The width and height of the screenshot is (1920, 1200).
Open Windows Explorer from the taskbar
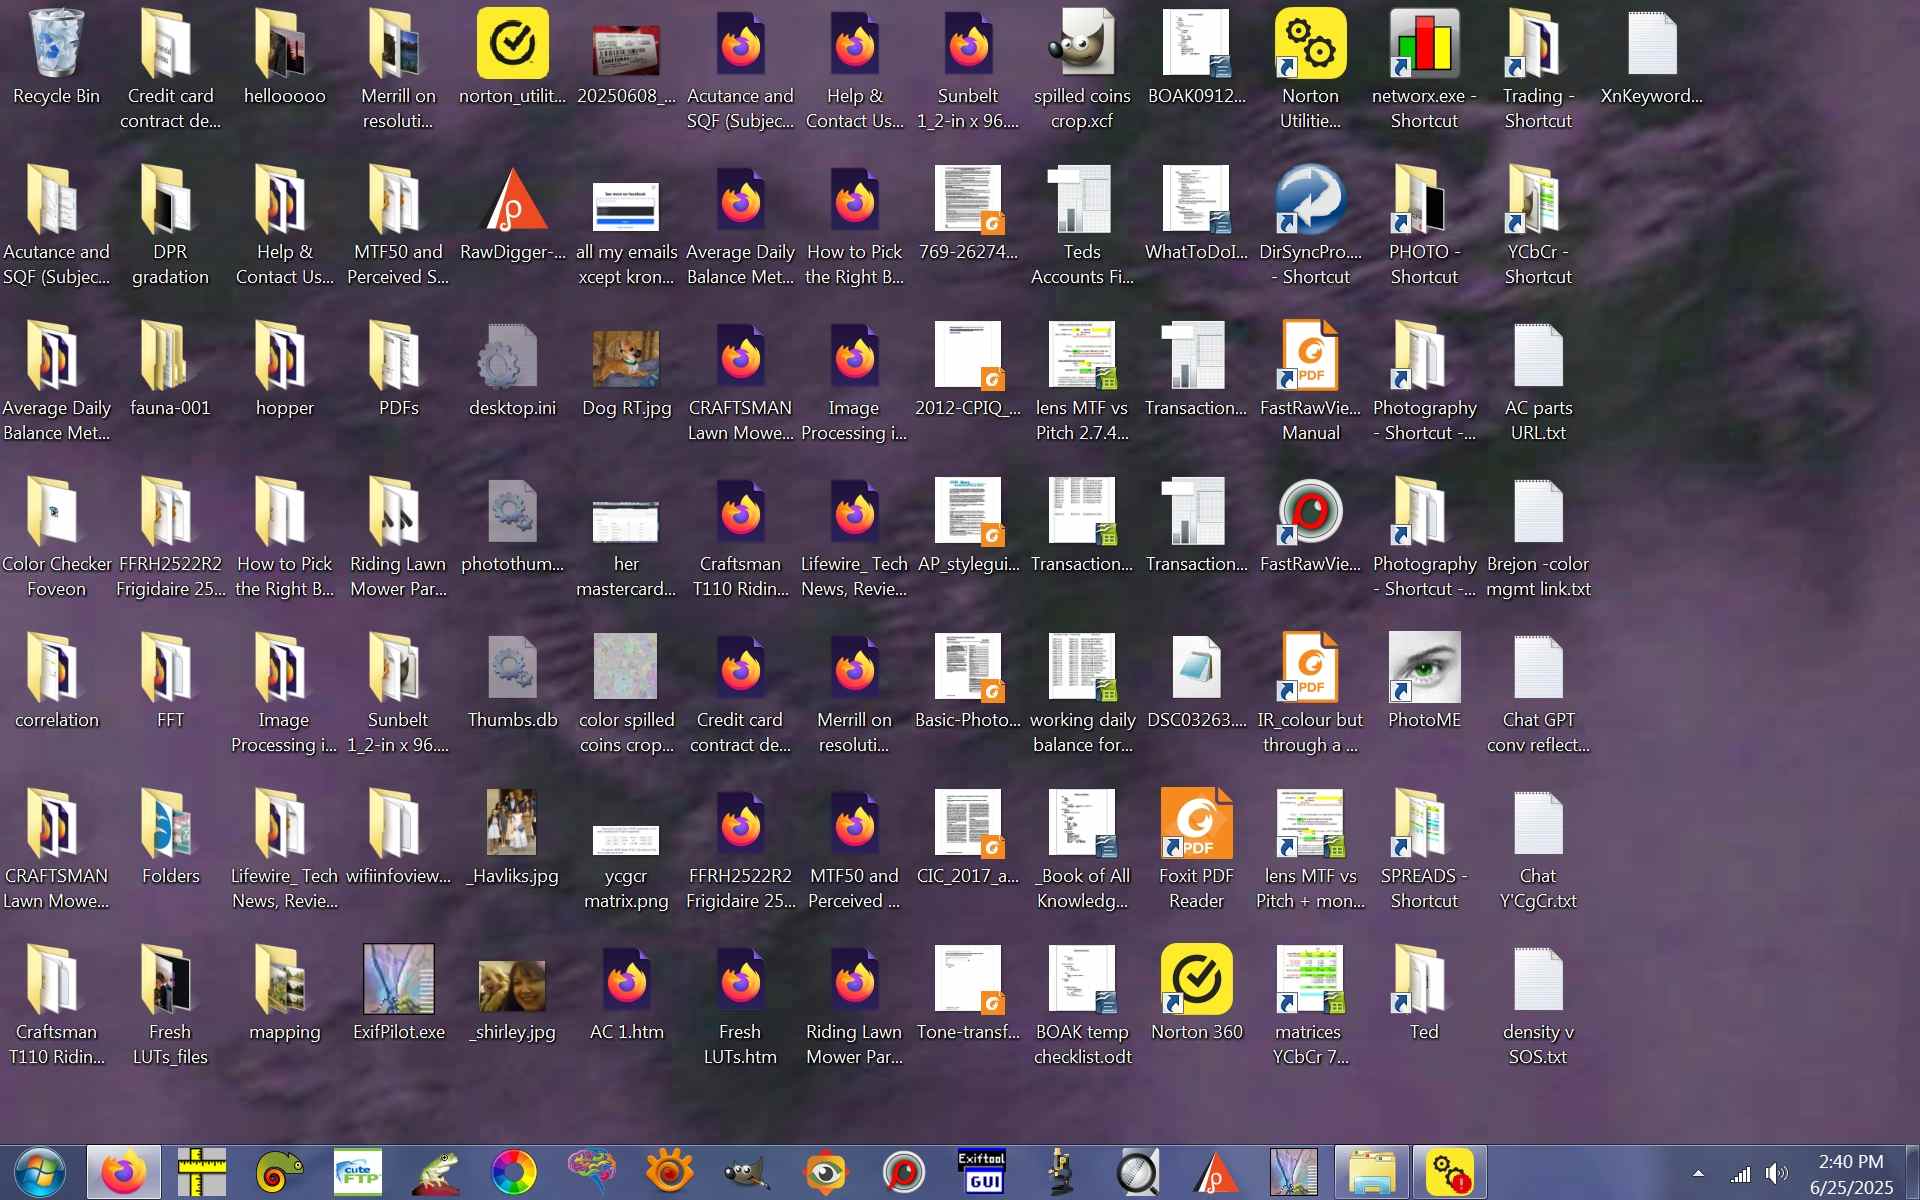tap(1371, 1173)
